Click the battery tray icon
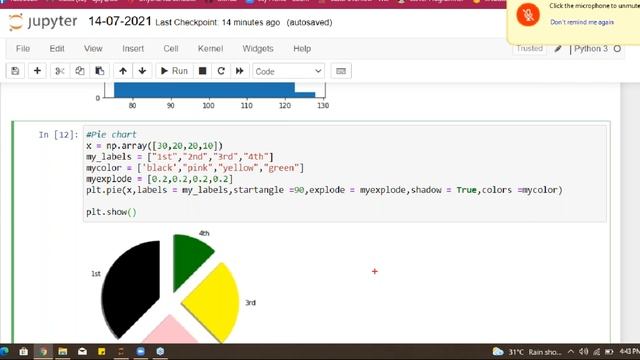 point(609,352)
